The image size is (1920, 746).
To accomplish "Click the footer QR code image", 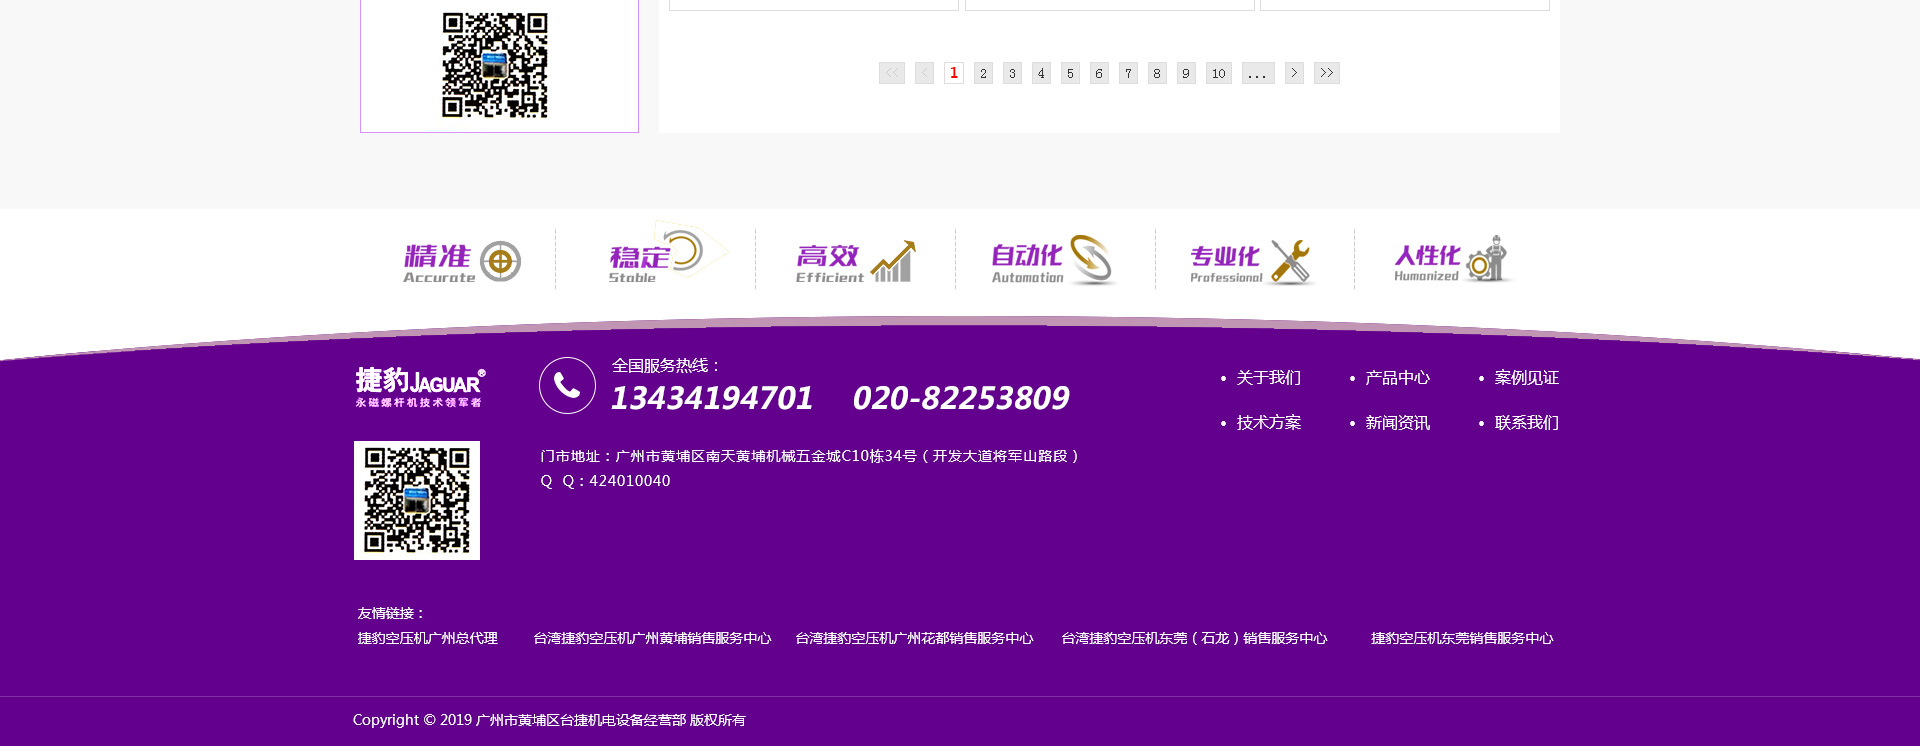I will click(417, 500).
